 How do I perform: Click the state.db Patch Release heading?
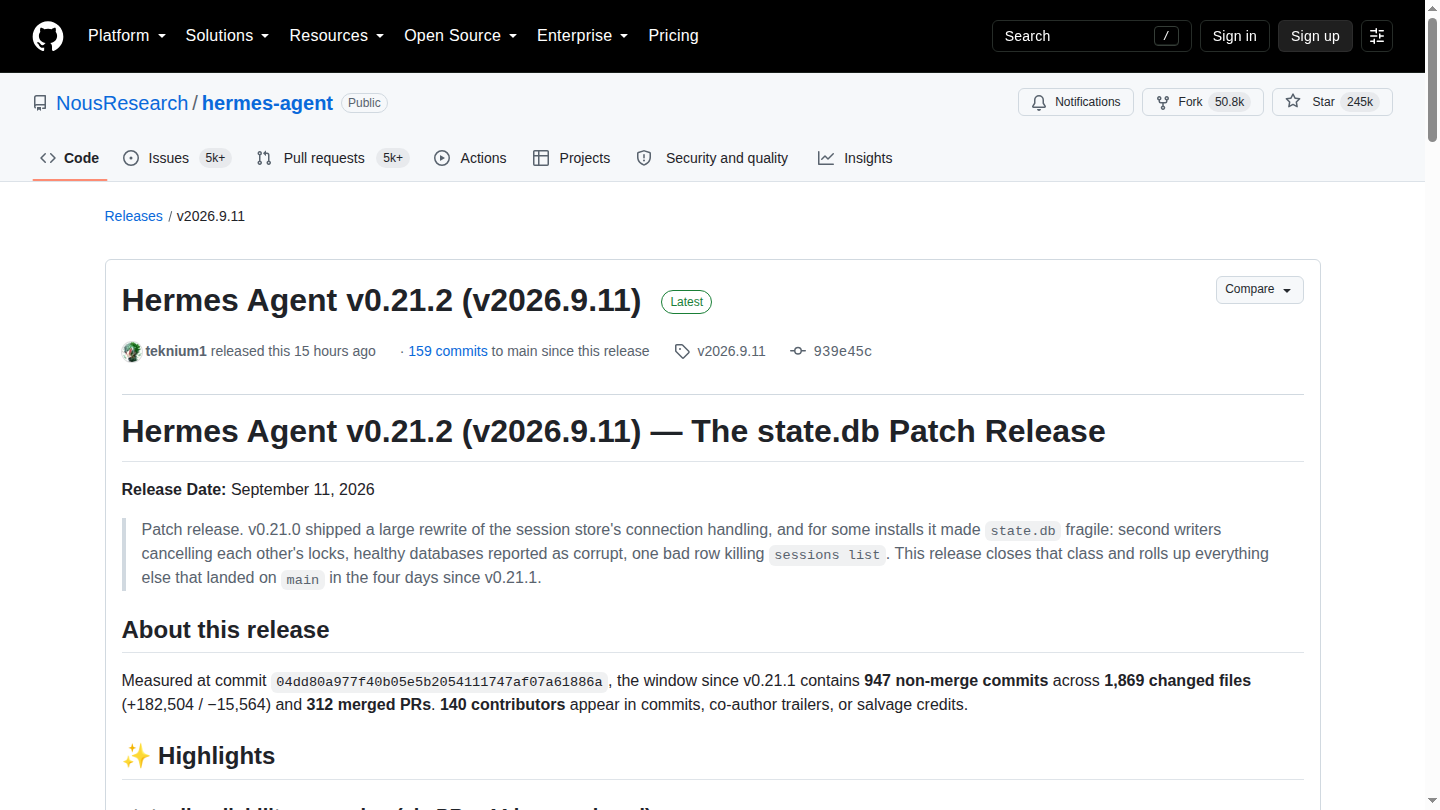pyautogui.click(x=613, y=431)
